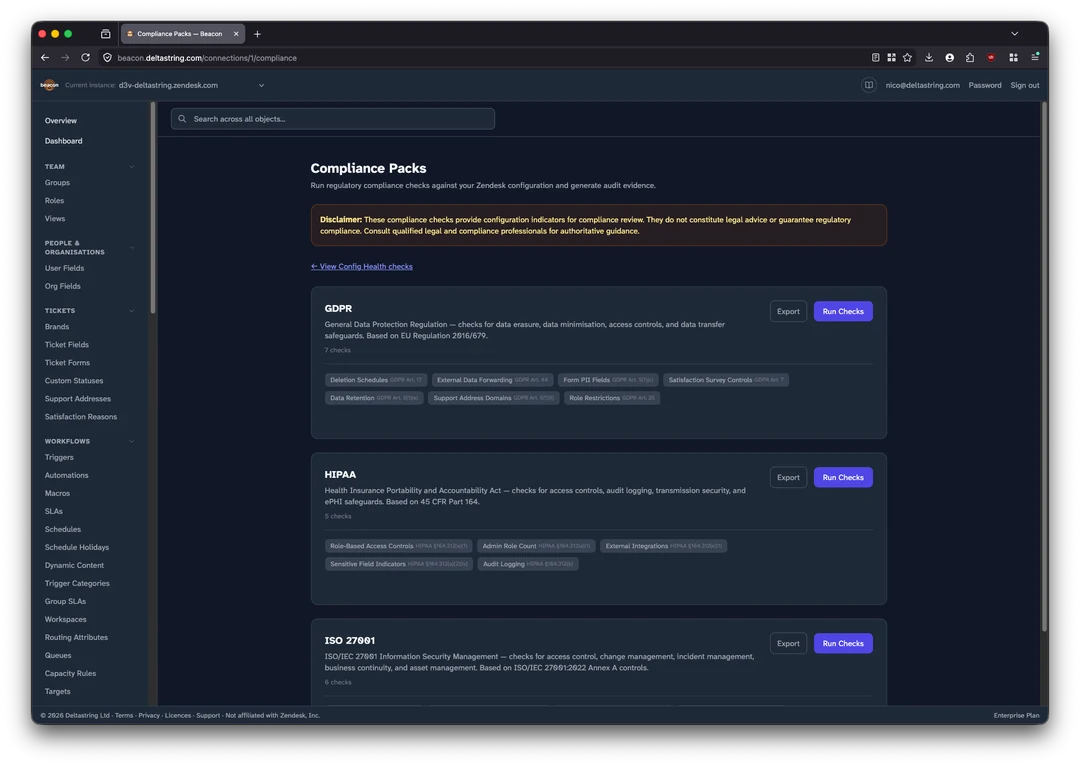Open the Licences footer link

pos(178,716)
